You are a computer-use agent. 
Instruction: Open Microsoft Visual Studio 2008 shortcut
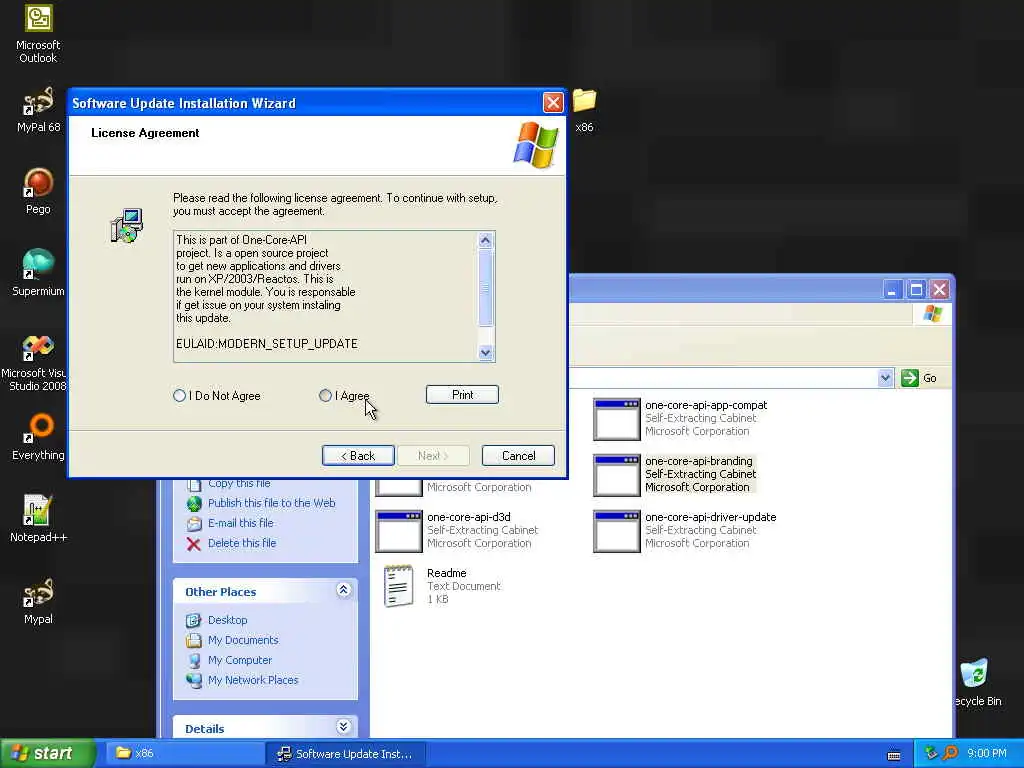[38, 347]
